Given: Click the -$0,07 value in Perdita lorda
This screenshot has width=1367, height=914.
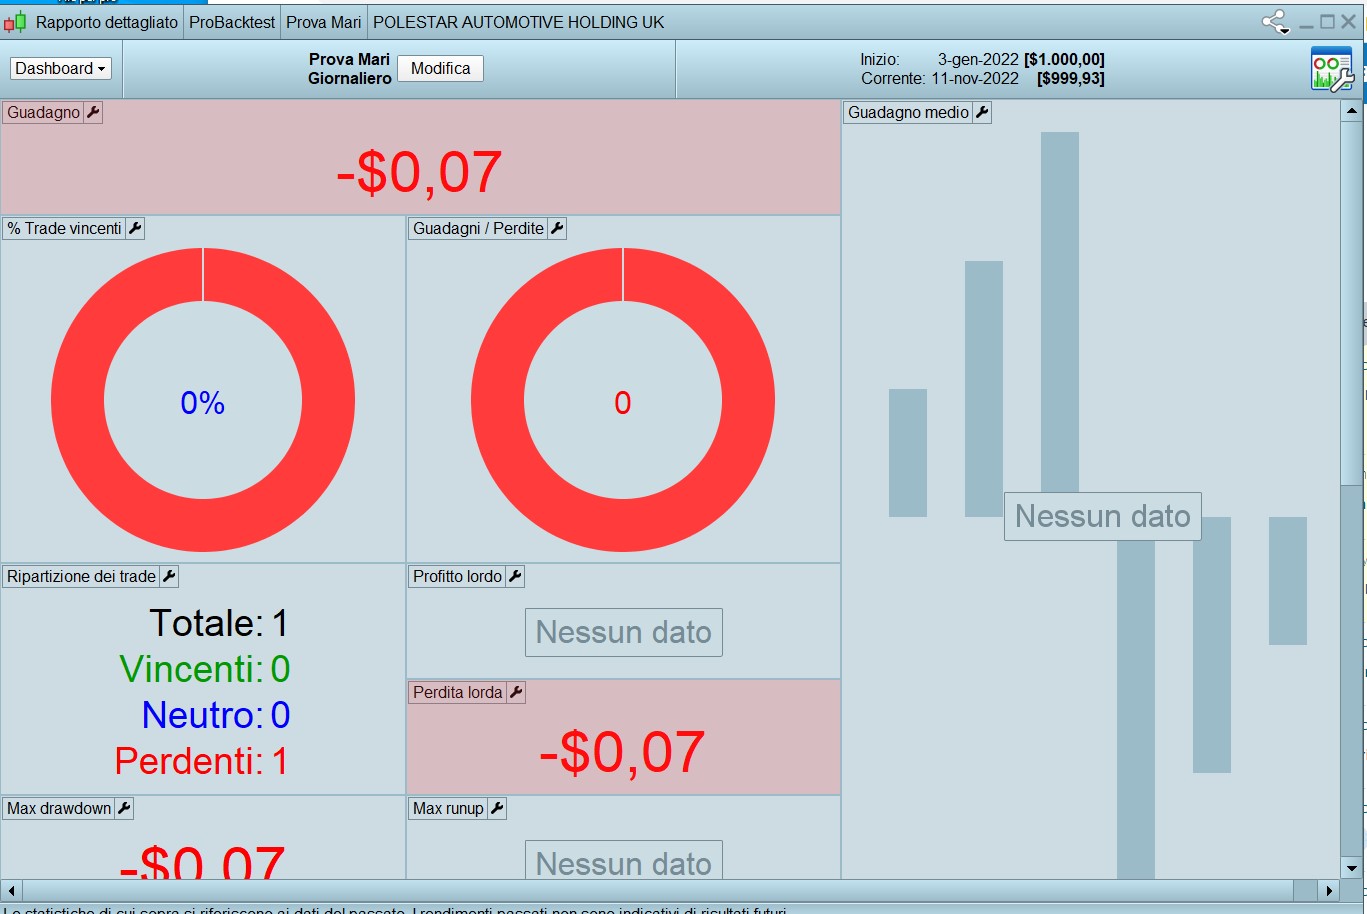Looking at the screenshot, I should tap(622, 752).
